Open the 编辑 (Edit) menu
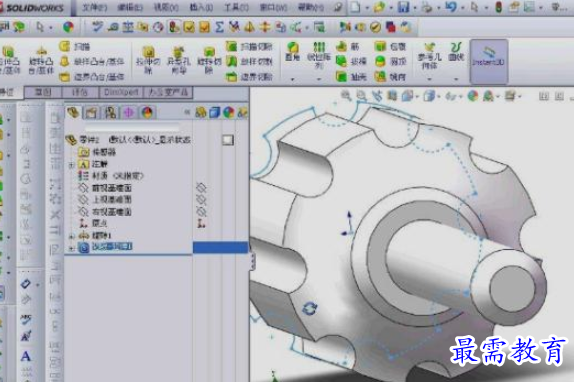574x382 pixels. pos(130,7)
